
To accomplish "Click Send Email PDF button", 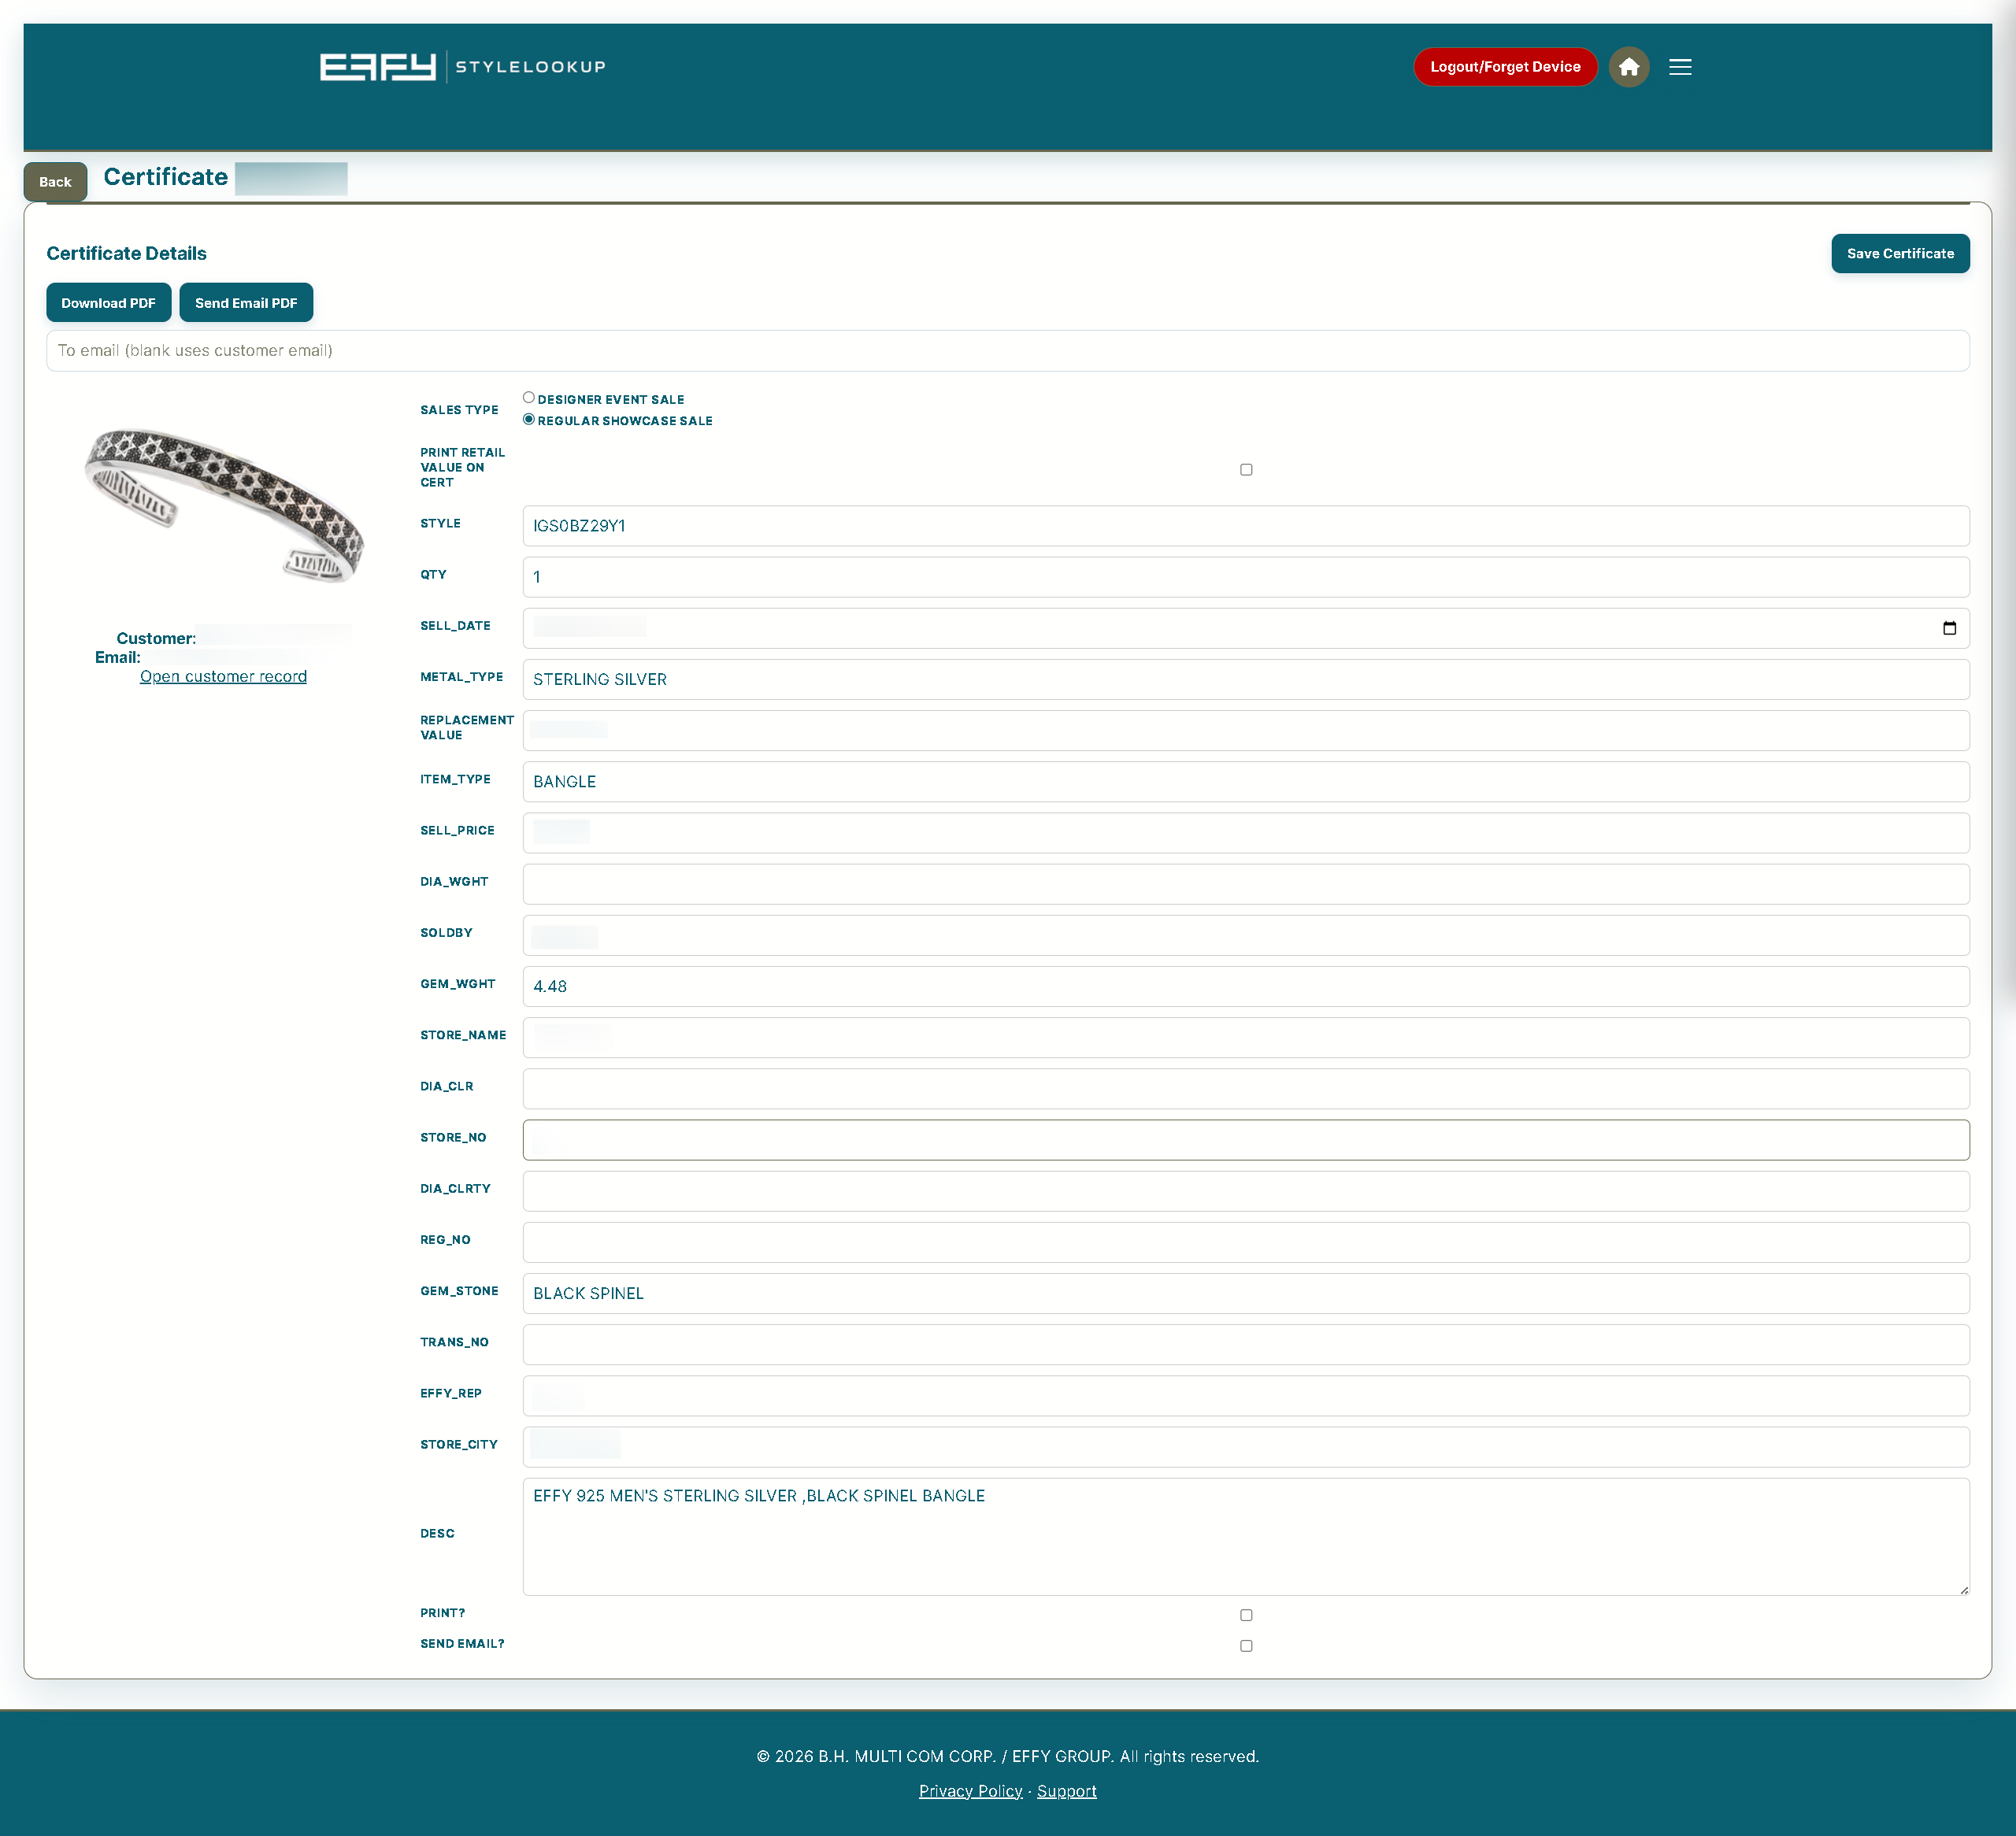I will (x=246, y=303).
